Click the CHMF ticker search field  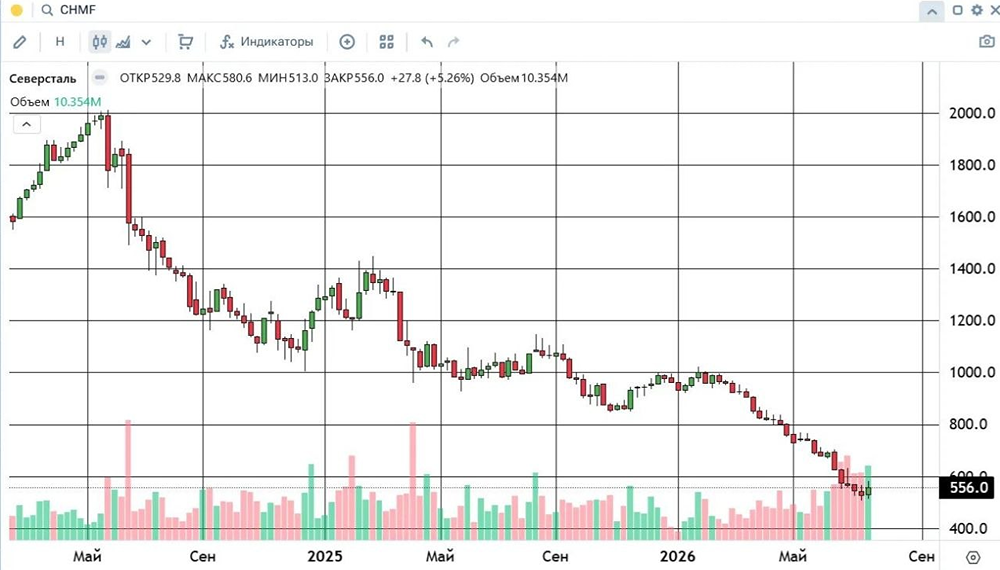(78, 10)
